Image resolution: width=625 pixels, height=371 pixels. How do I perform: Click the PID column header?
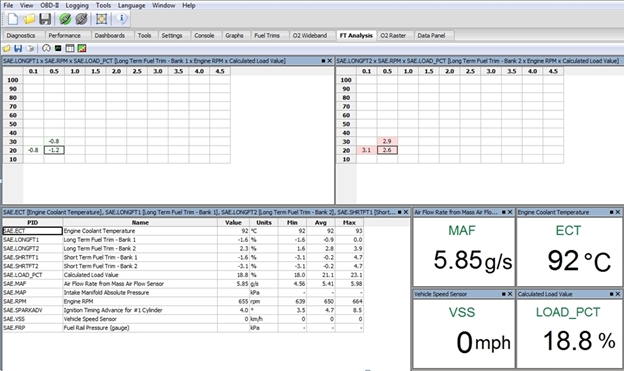tap(33, 222)
